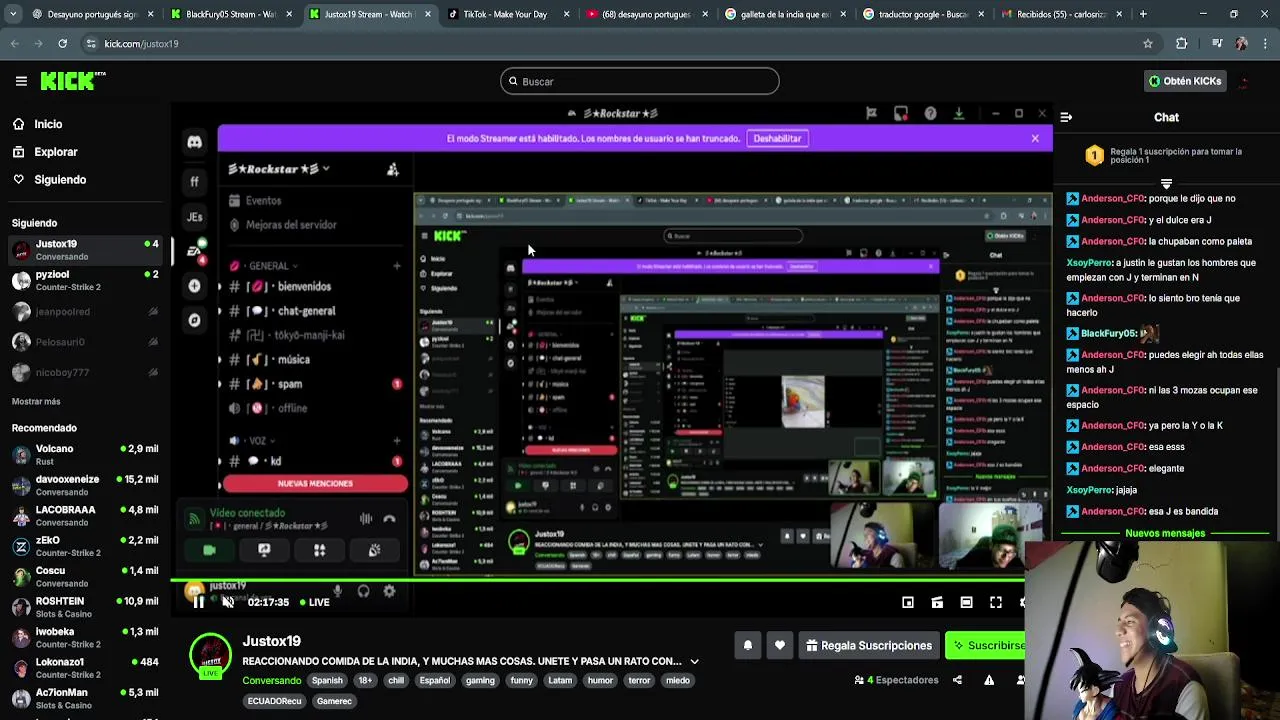This screenshot has width=1280, height=720.
Task: Open the recommended zEKO channel
Action: [84, 546]
